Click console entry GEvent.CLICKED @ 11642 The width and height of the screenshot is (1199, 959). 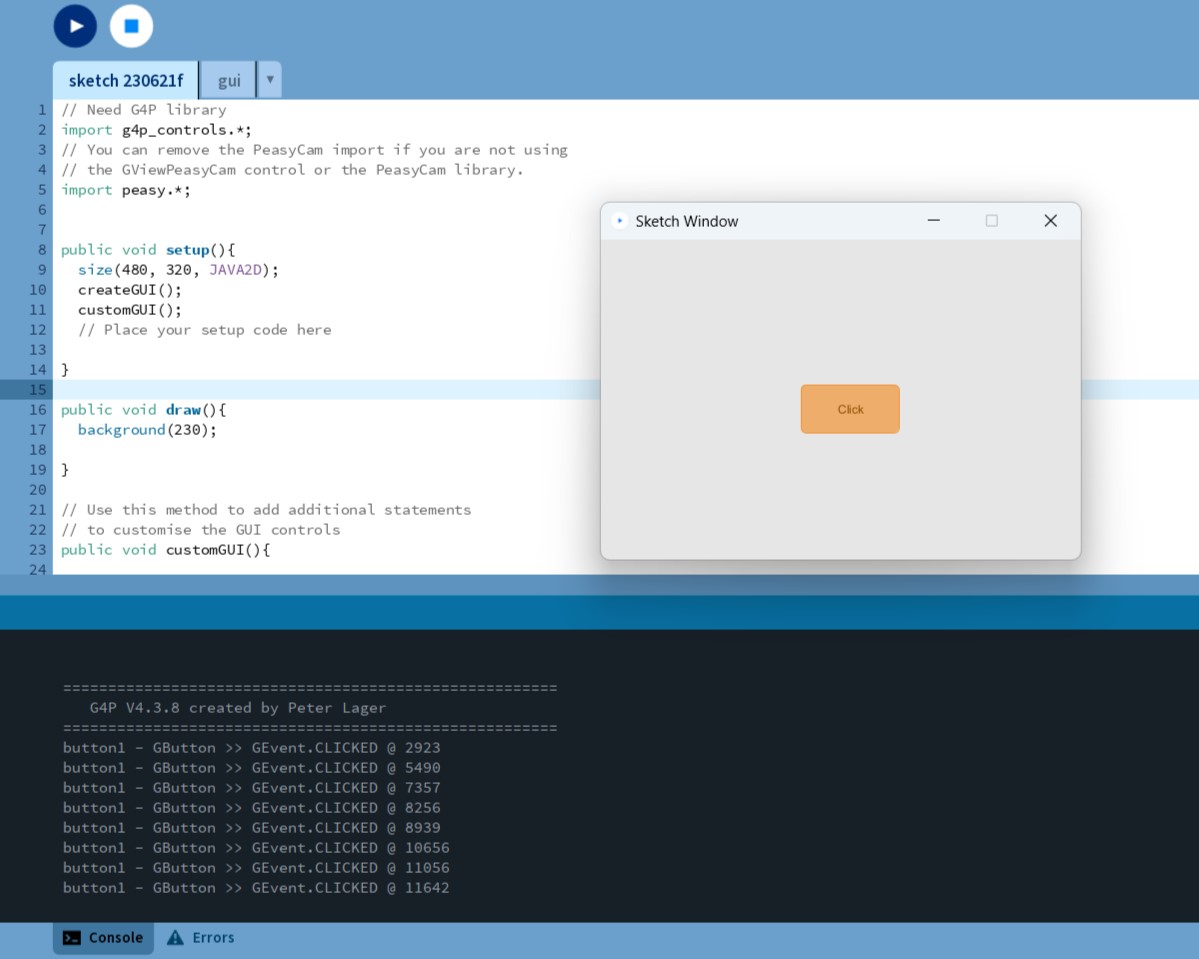256,888
